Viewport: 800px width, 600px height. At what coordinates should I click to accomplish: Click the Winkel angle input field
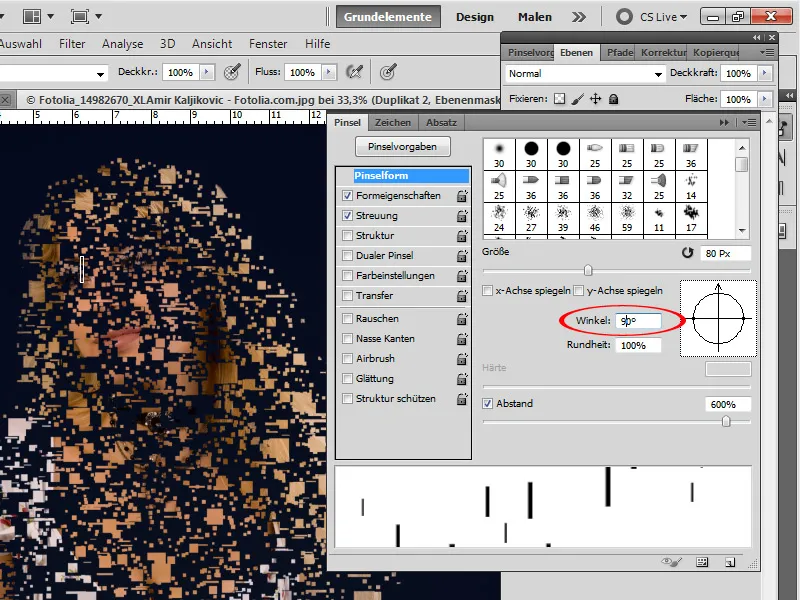[638, 321]
